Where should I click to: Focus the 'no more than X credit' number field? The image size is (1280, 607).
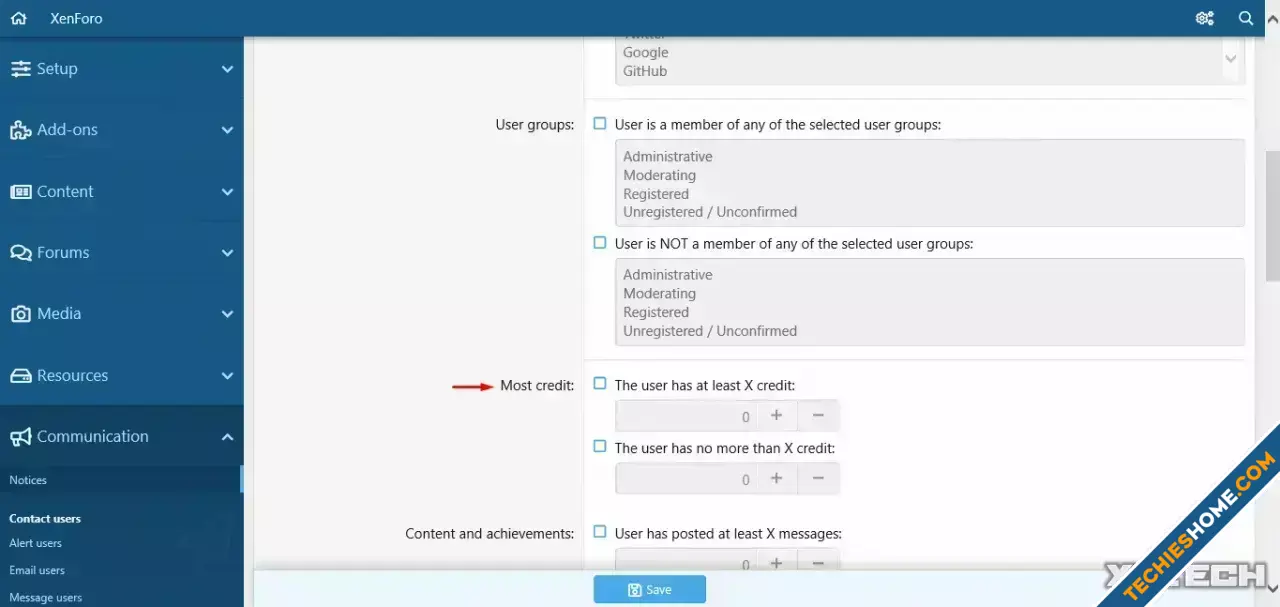click(686, 479)
